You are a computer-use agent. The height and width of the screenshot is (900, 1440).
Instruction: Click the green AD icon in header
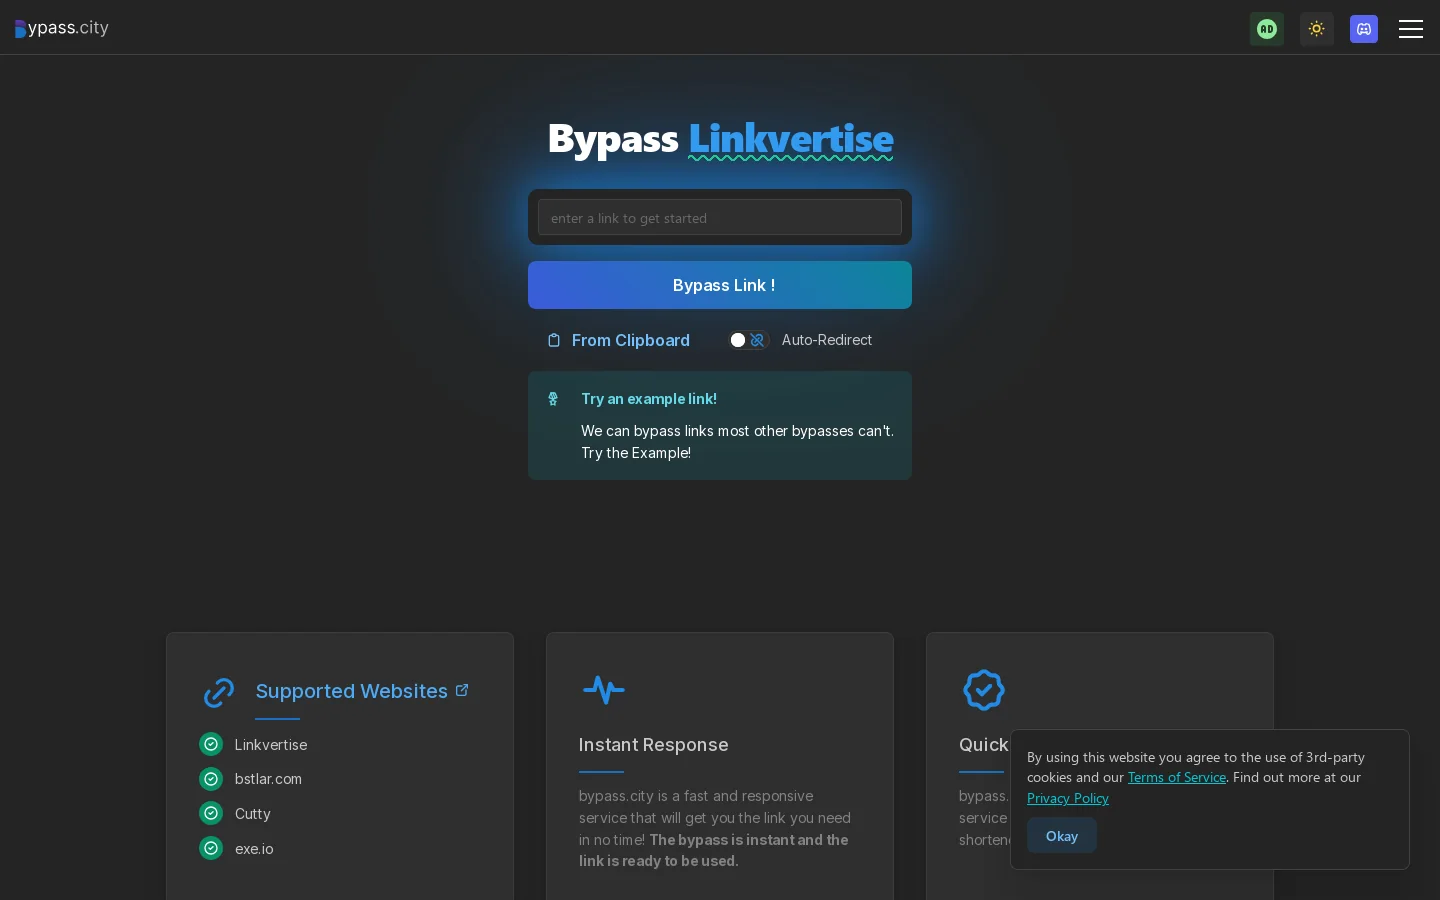coord(1267,29)
